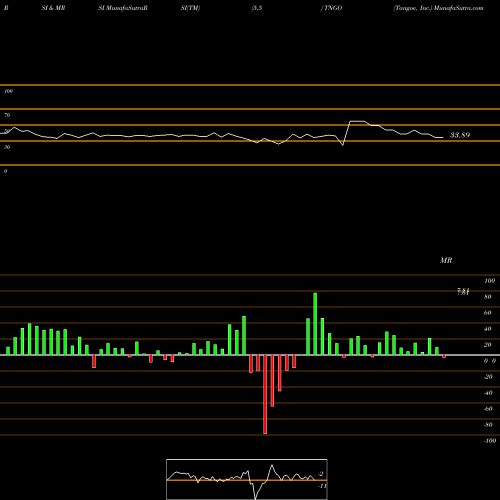The image size is (500, 500).
Task: Select the 'SI(TM)' header text
Action: point(190,8)
